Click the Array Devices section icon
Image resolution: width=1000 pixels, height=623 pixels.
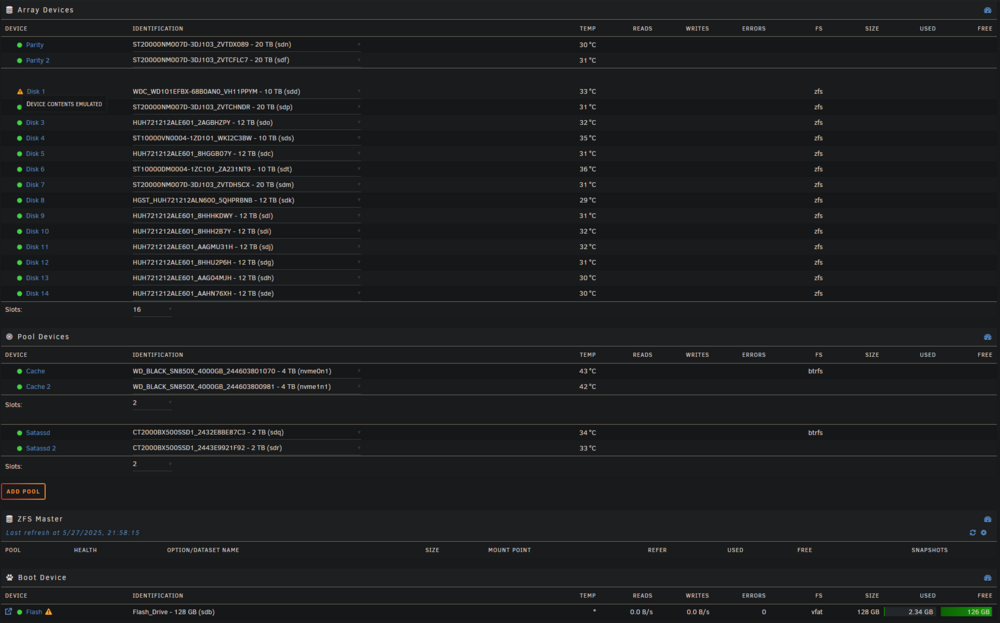[x=9, y=10]
